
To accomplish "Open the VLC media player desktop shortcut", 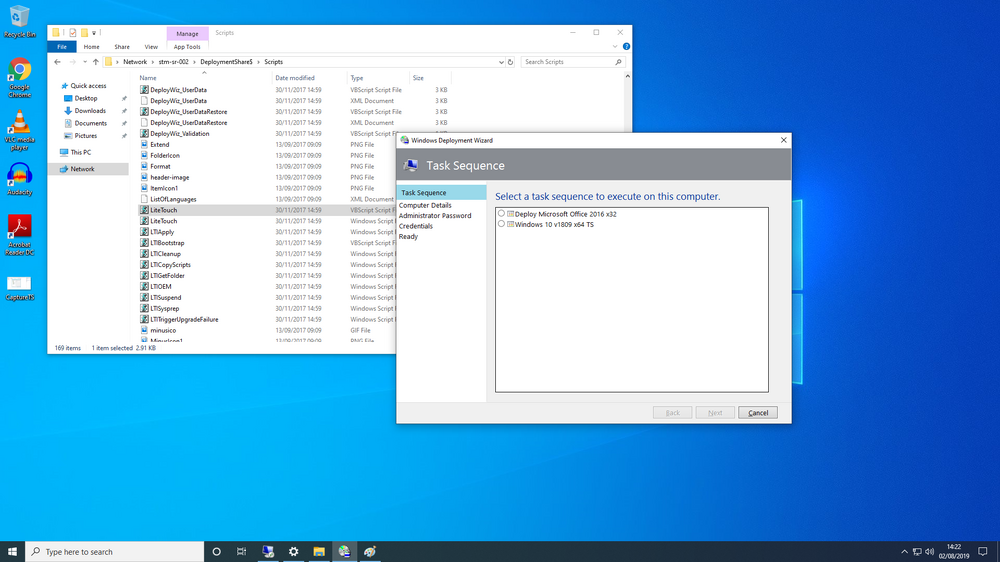I will click(20, 130).
